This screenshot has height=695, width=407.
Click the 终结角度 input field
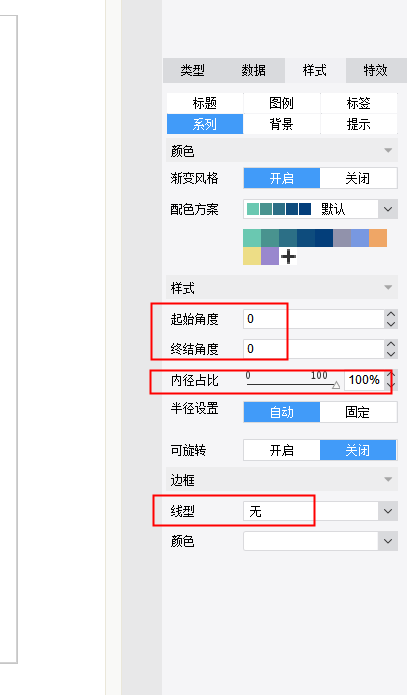pos(313,349)
